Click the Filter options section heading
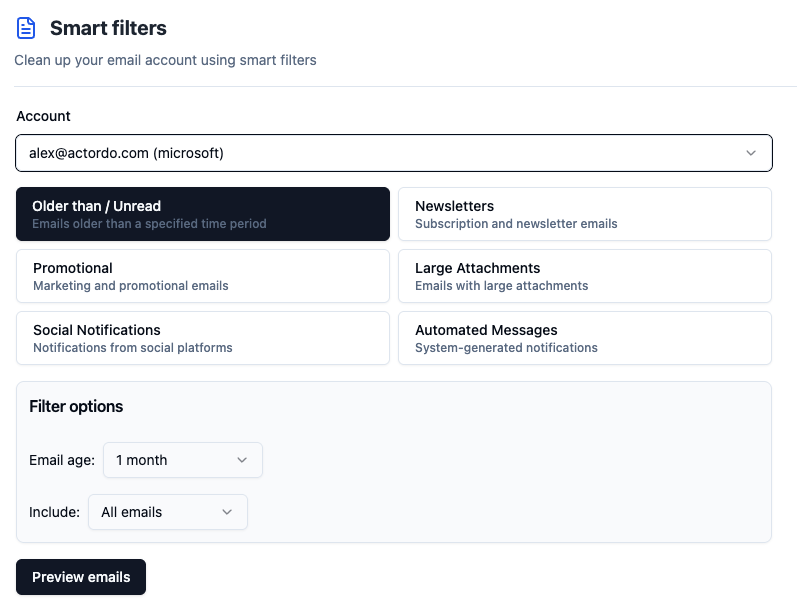797x606 pixels. click(x=76, y=406)
